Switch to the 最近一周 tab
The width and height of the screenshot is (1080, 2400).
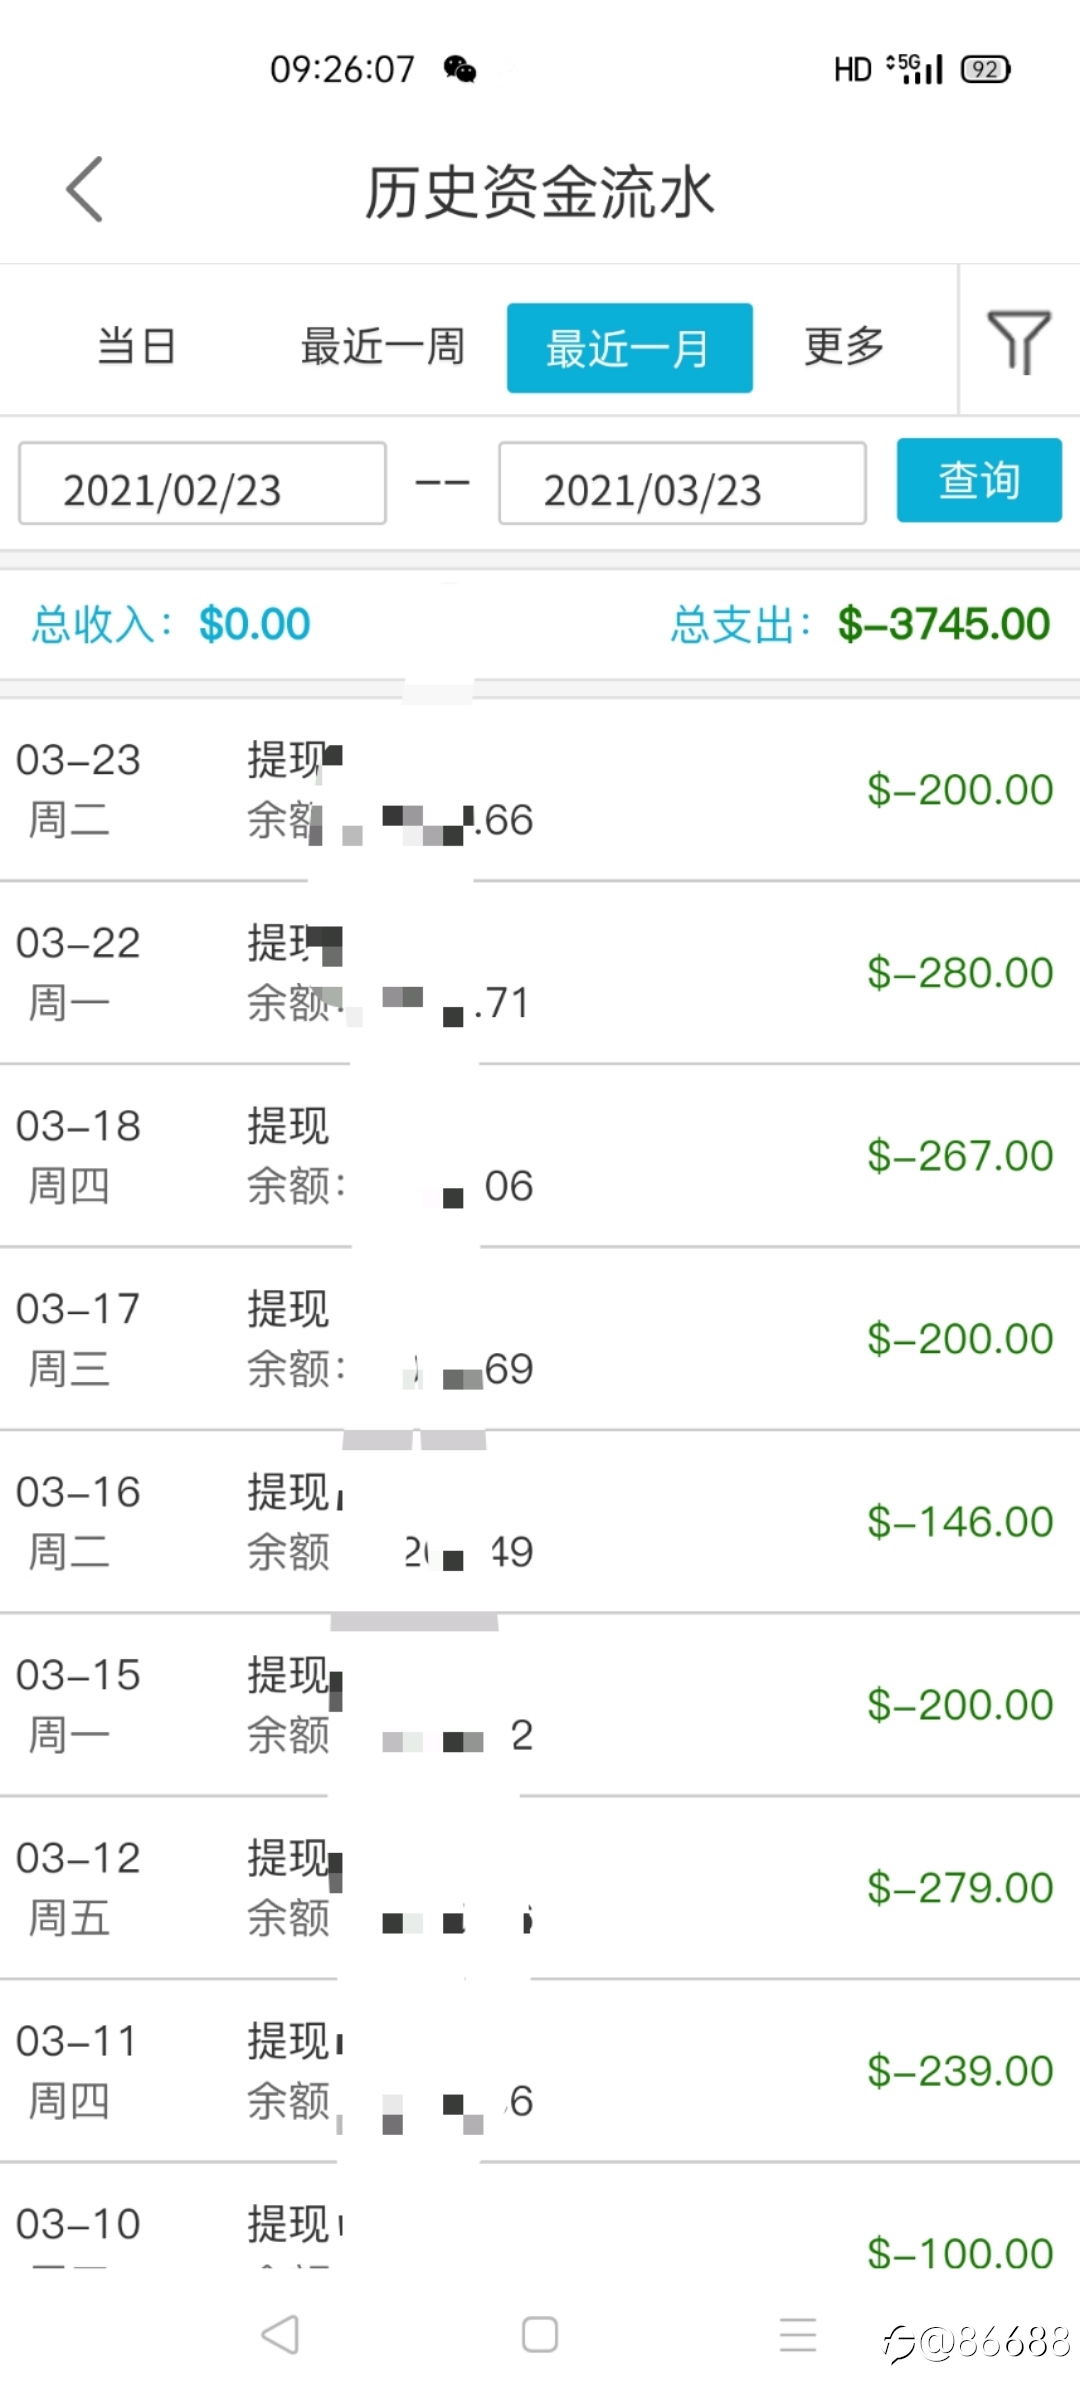383,347
